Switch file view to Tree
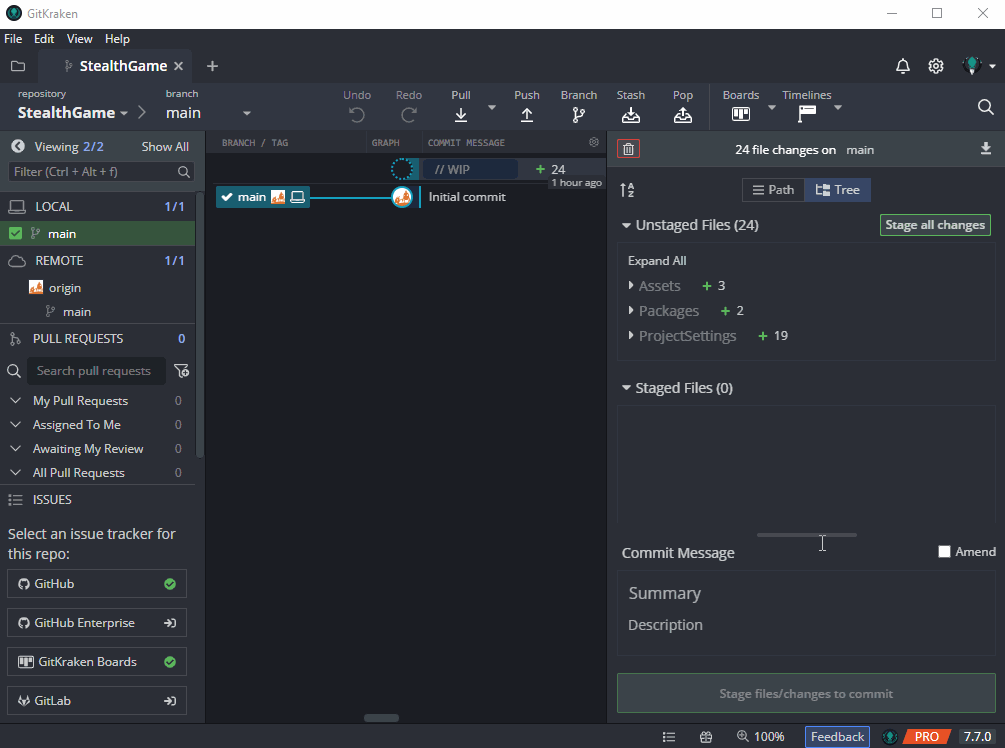Image resolution: width=1005 pixels, height=748 pixels. [837, 190]
